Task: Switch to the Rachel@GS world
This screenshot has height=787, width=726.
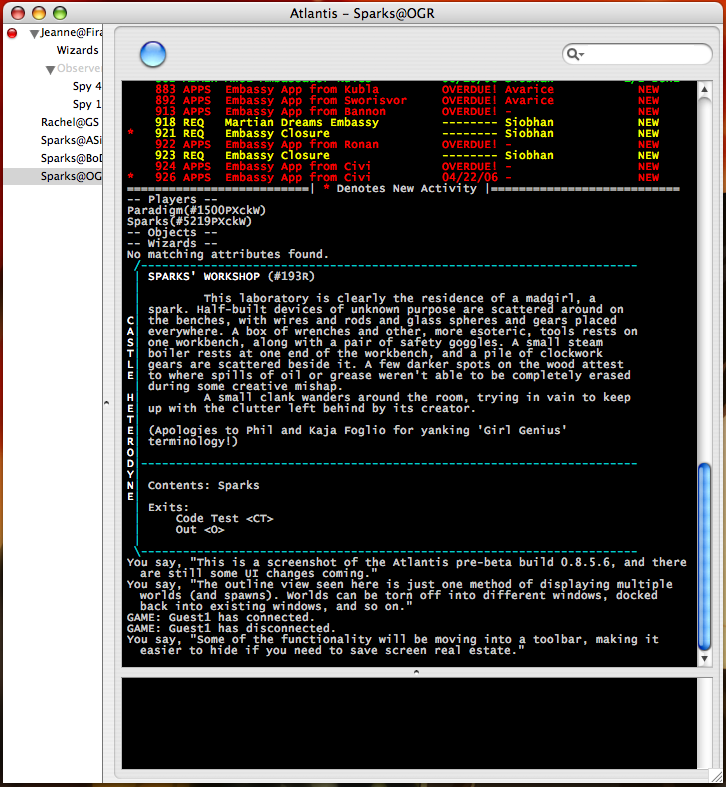Action: (70, 122)
